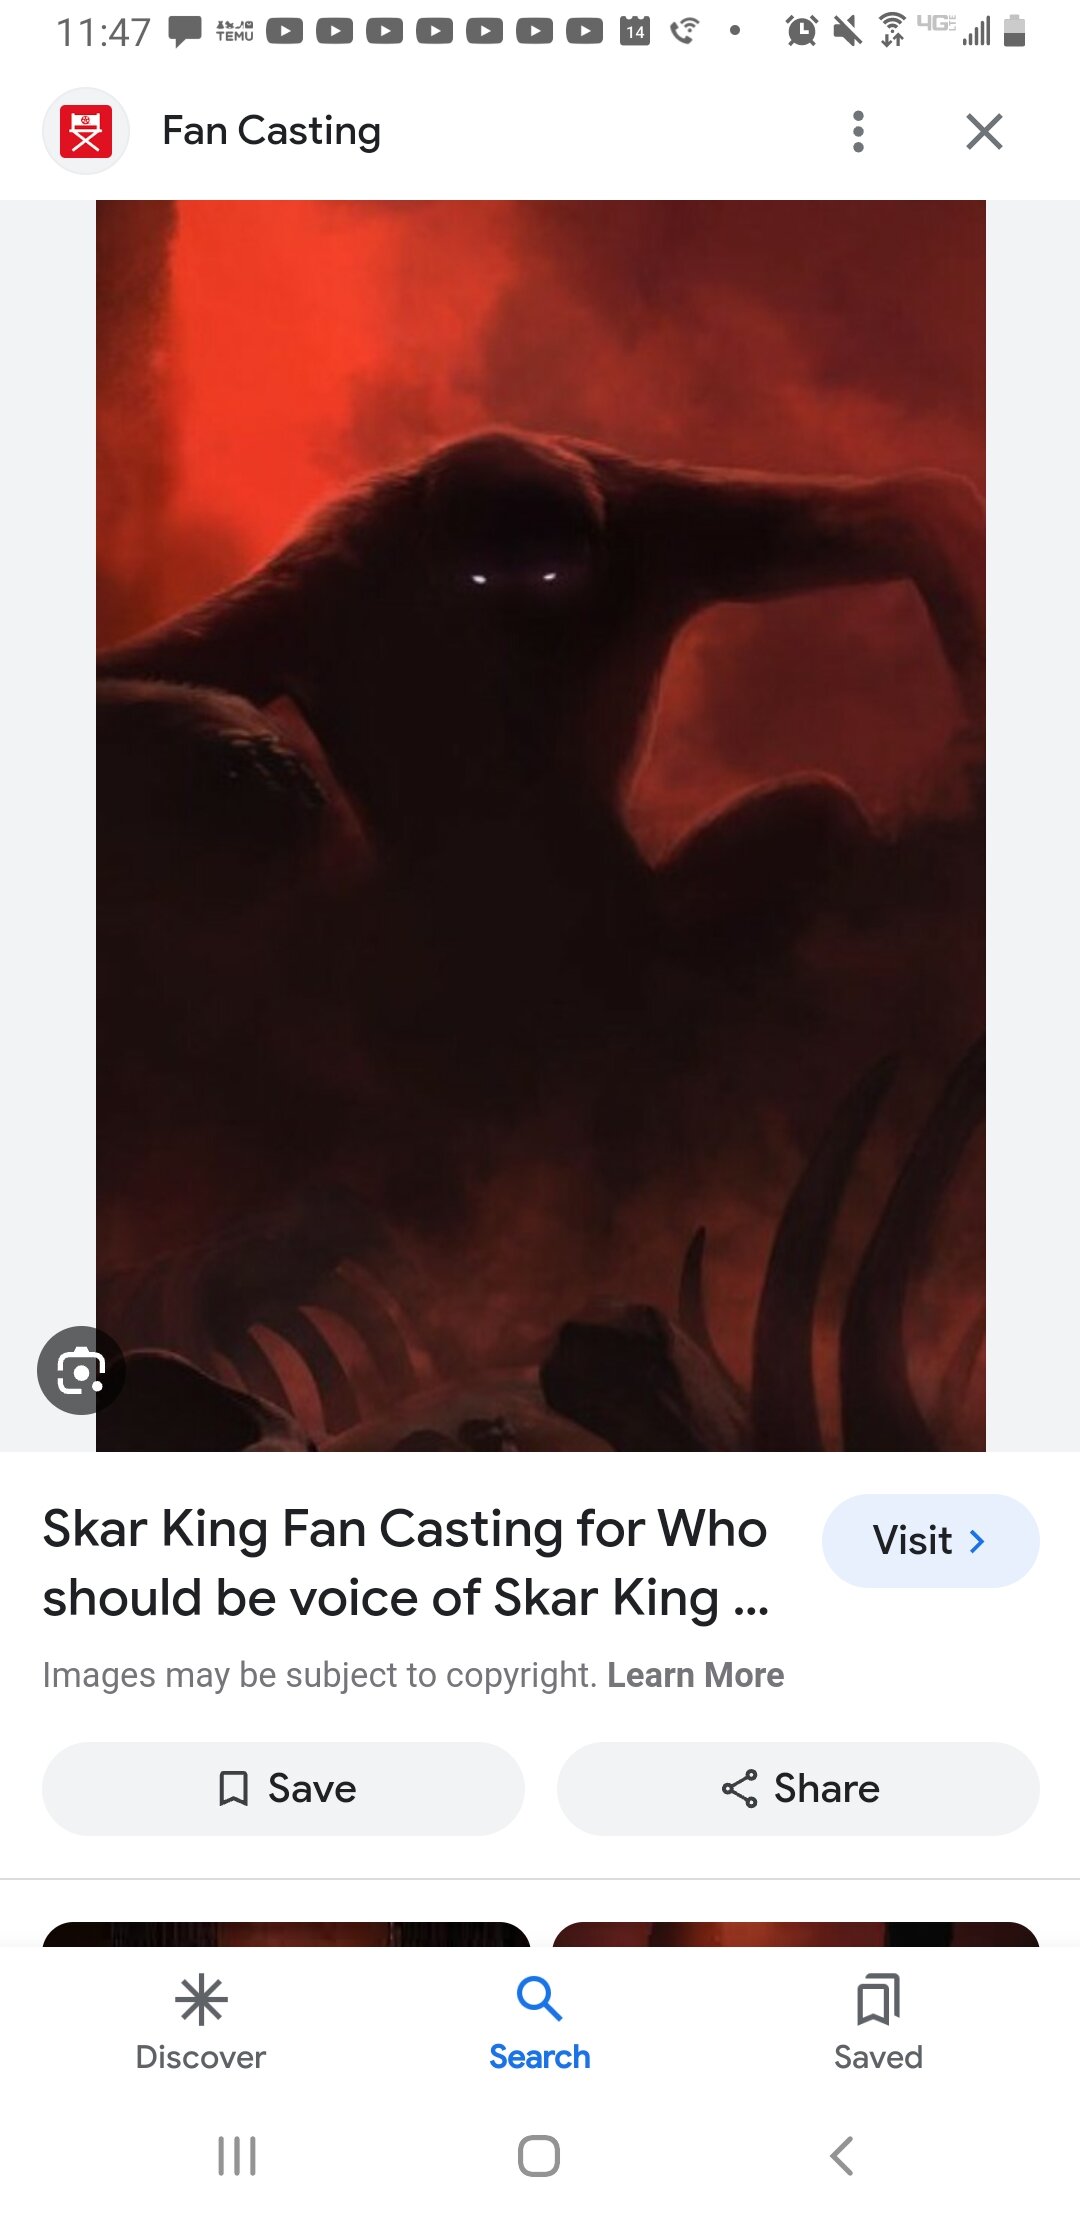Tap the Visit button chevron arrow
Screen dimensions: 1080x2220
977,1541
